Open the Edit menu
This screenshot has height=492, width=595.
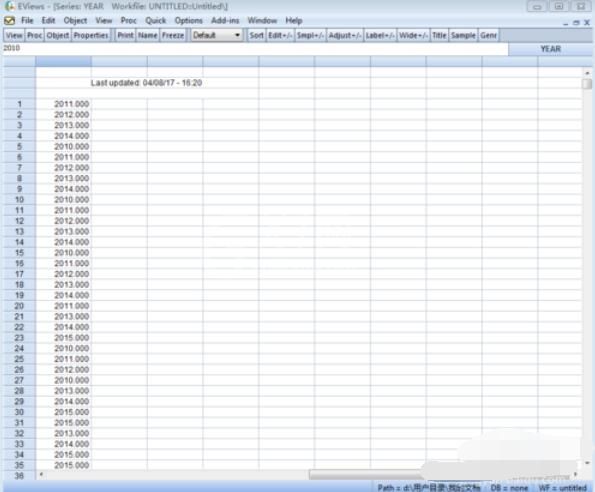tap(48, 20)
